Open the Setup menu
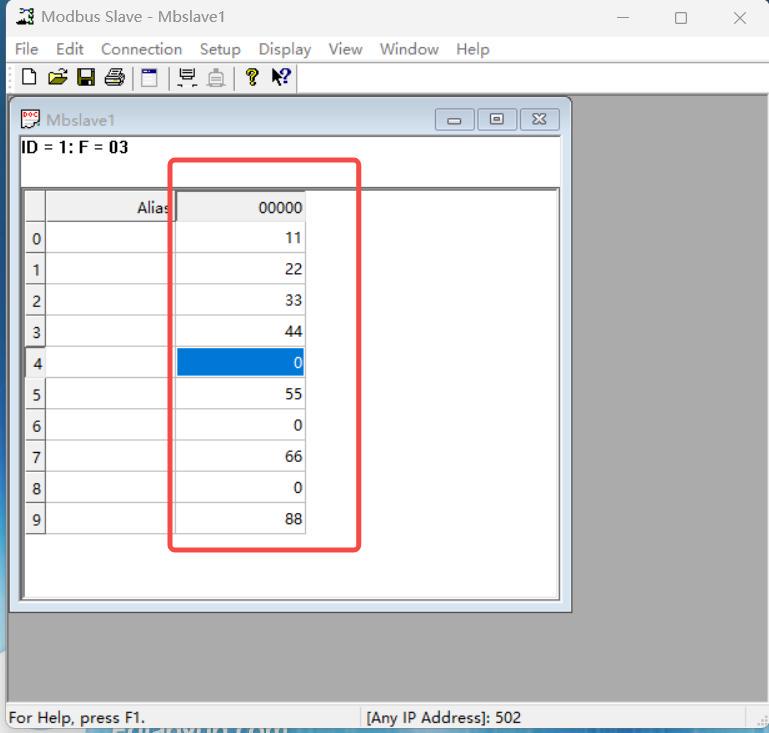 [x=220, y=49]
